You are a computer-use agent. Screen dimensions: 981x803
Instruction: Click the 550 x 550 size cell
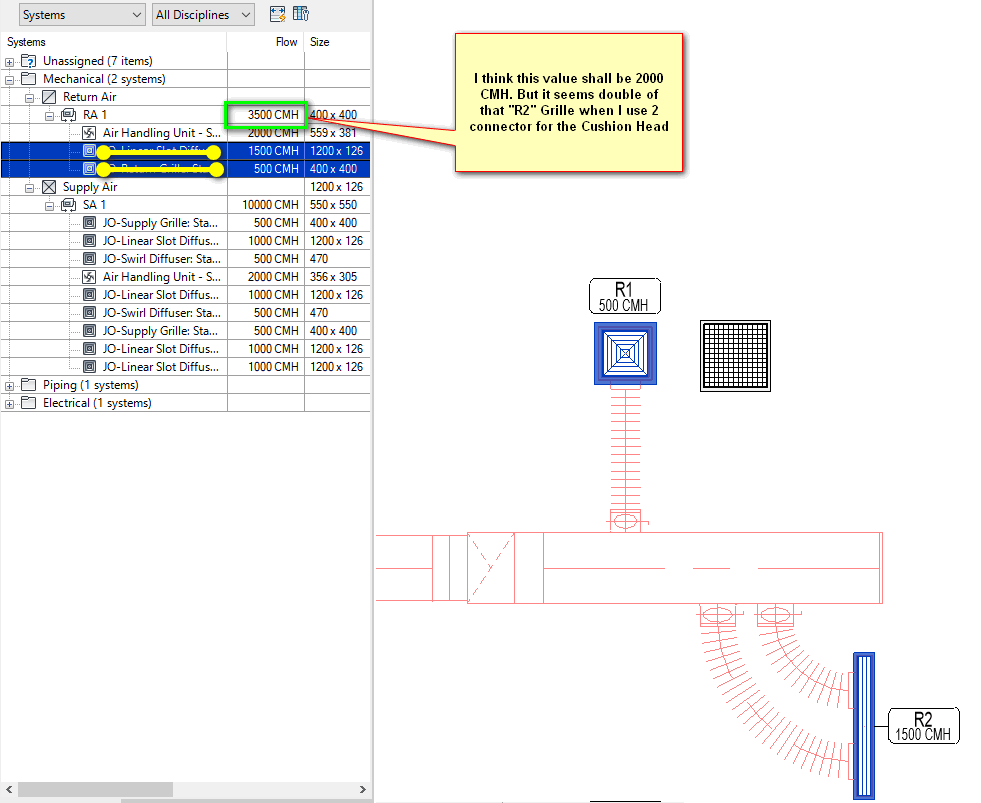(x=338, y=205)
